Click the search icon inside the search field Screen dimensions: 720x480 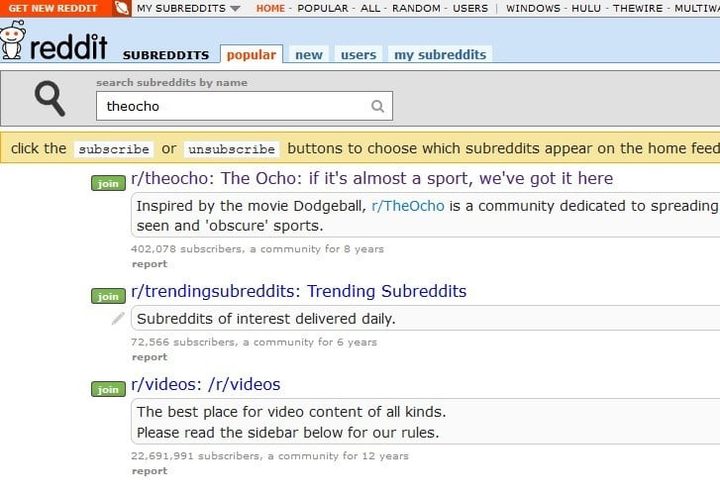click(377, 106)
